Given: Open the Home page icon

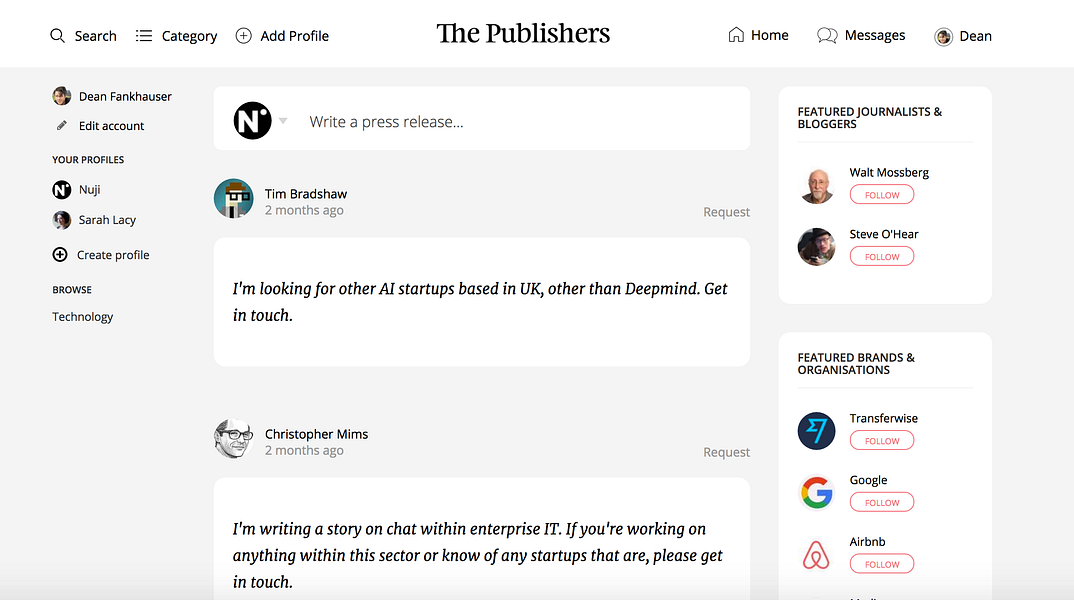Looking at the screenshot, I should coord(735,34).
